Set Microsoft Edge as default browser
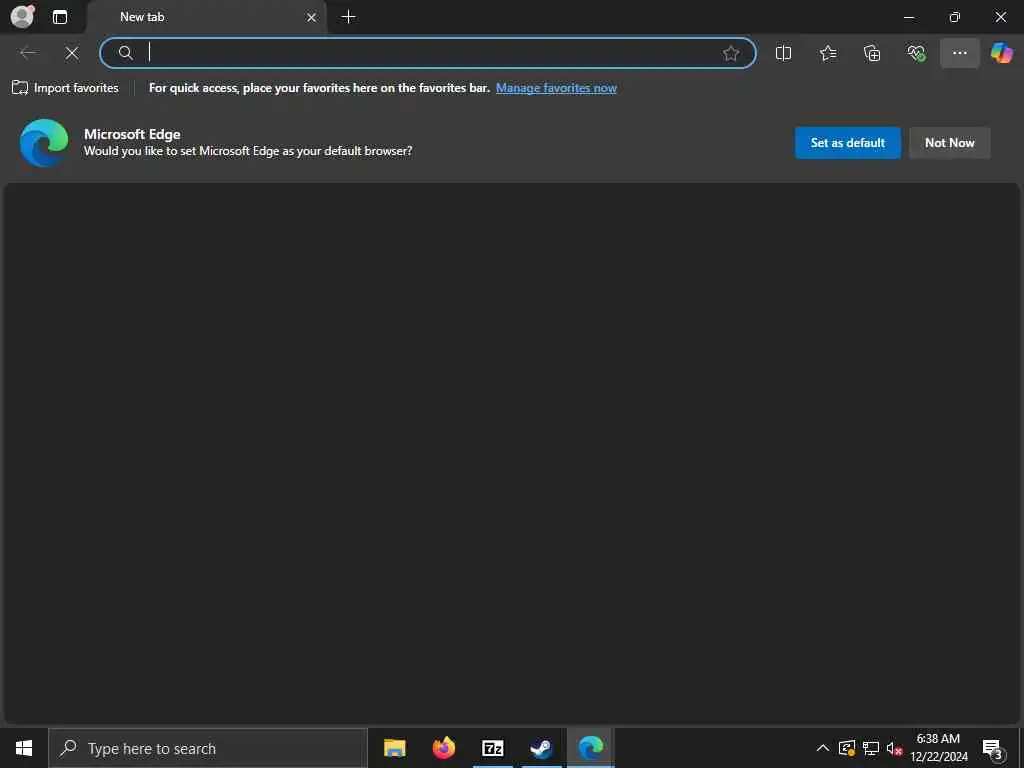 click(x=848, y=142)
